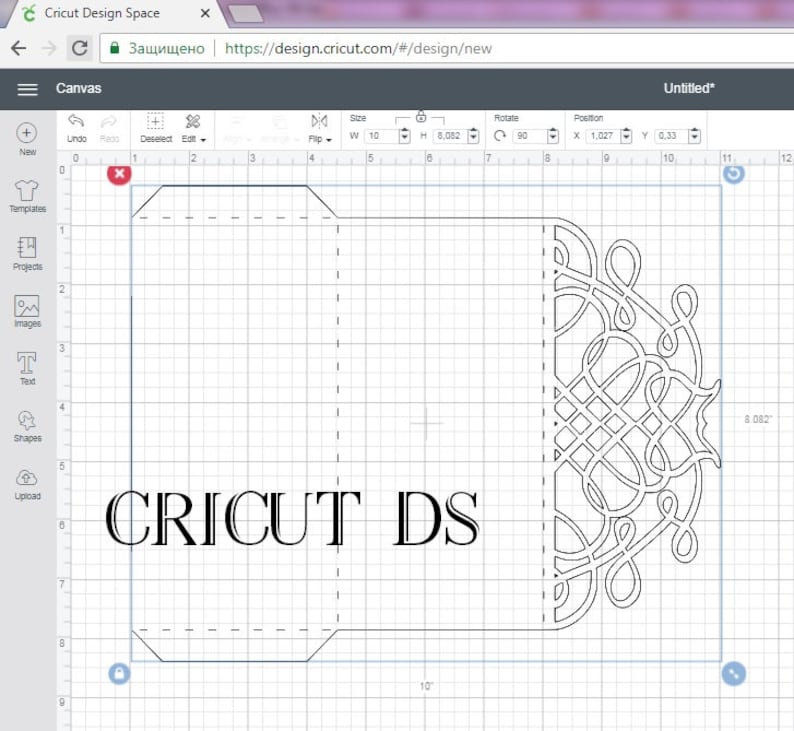This screenshot has height=731, width=794.
Task: Open the Templates panel
Action: pos(27,196)
